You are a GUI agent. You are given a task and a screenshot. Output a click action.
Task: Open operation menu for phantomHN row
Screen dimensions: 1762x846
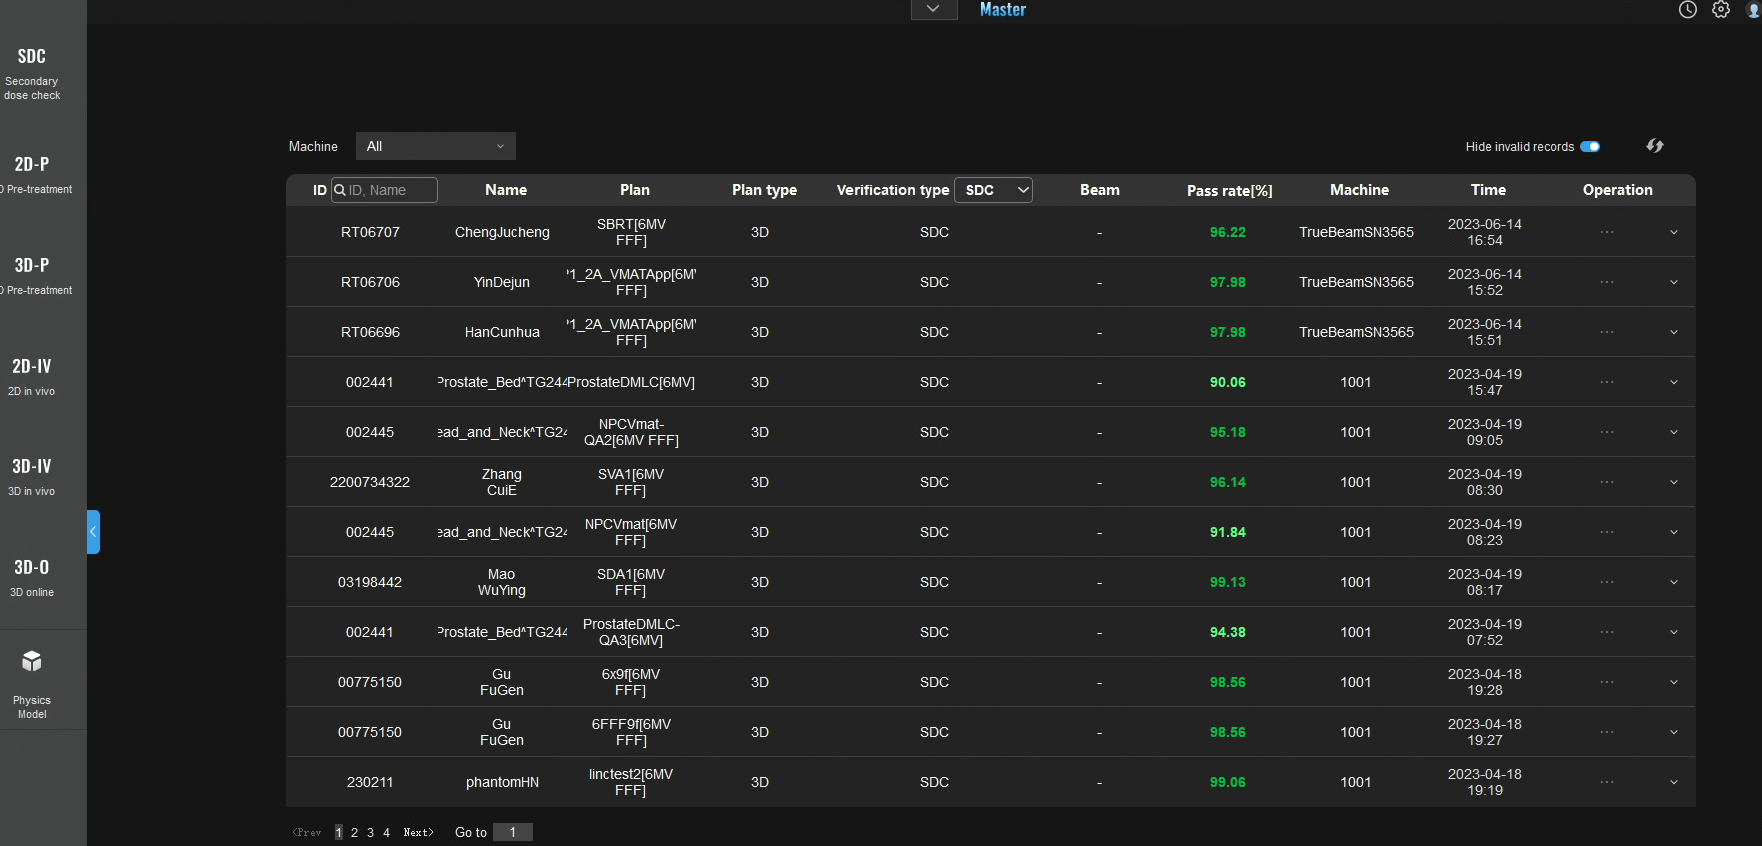coord(1606,782)
